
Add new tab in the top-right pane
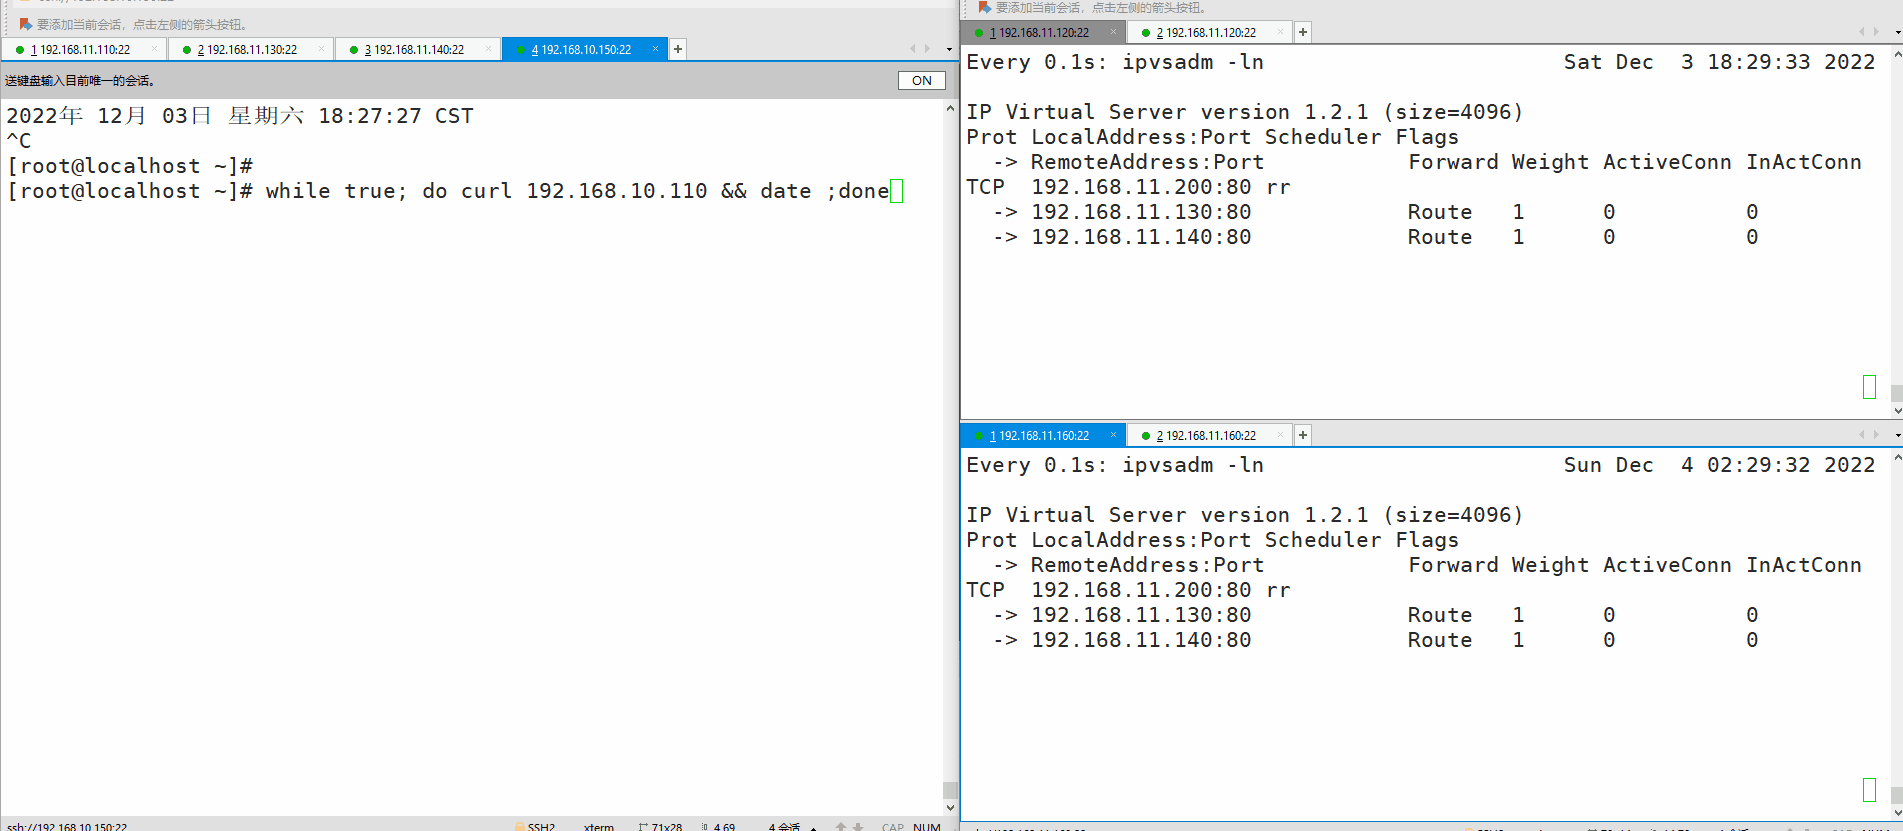(1303, 32)
